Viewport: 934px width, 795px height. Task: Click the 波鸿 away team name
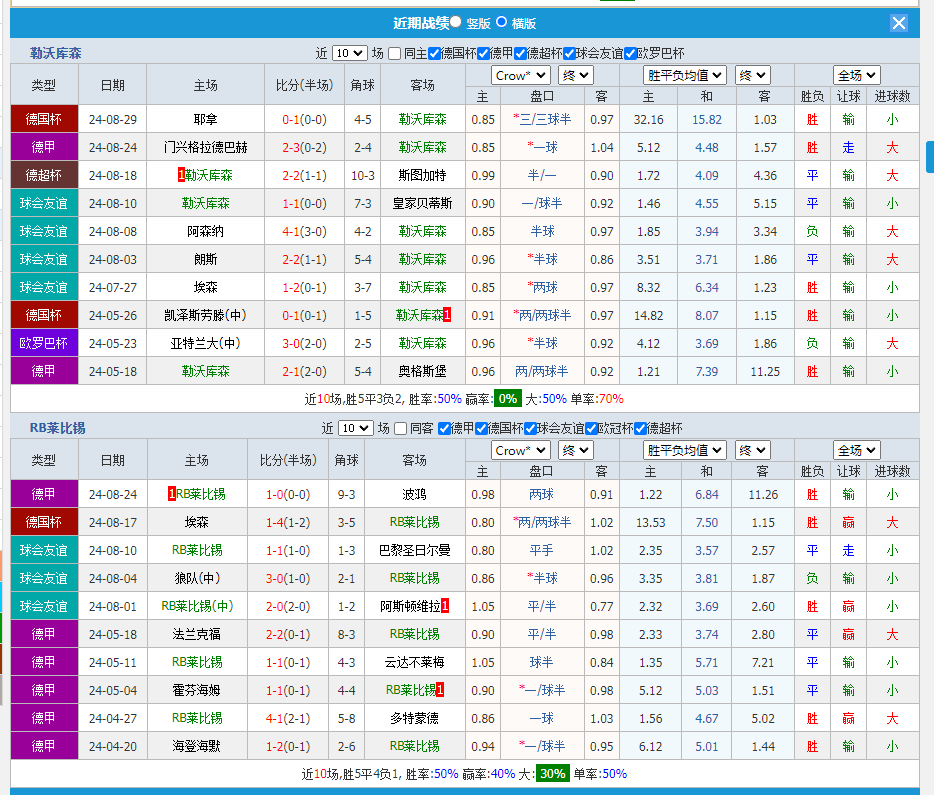414,494
